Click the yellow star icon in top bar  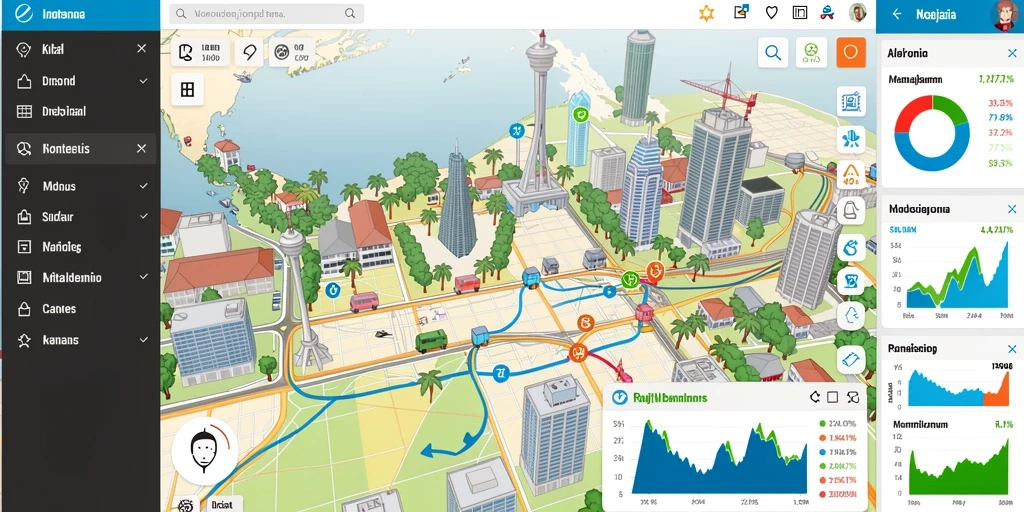[x=707, y=13]
